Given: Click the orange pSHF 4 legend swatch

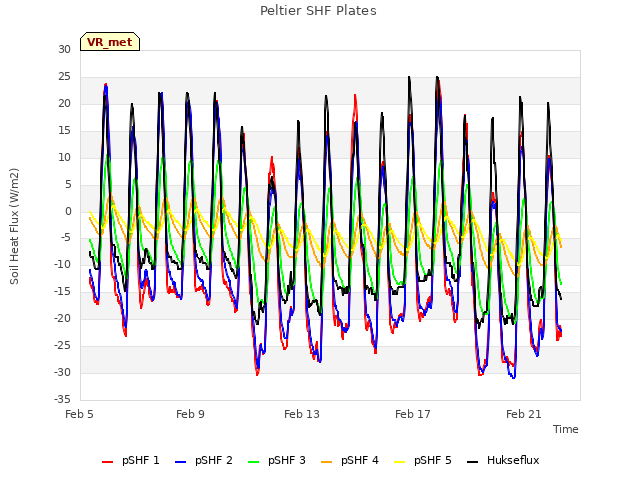Looking at the screenshot, I should click(x=327, y=462).
